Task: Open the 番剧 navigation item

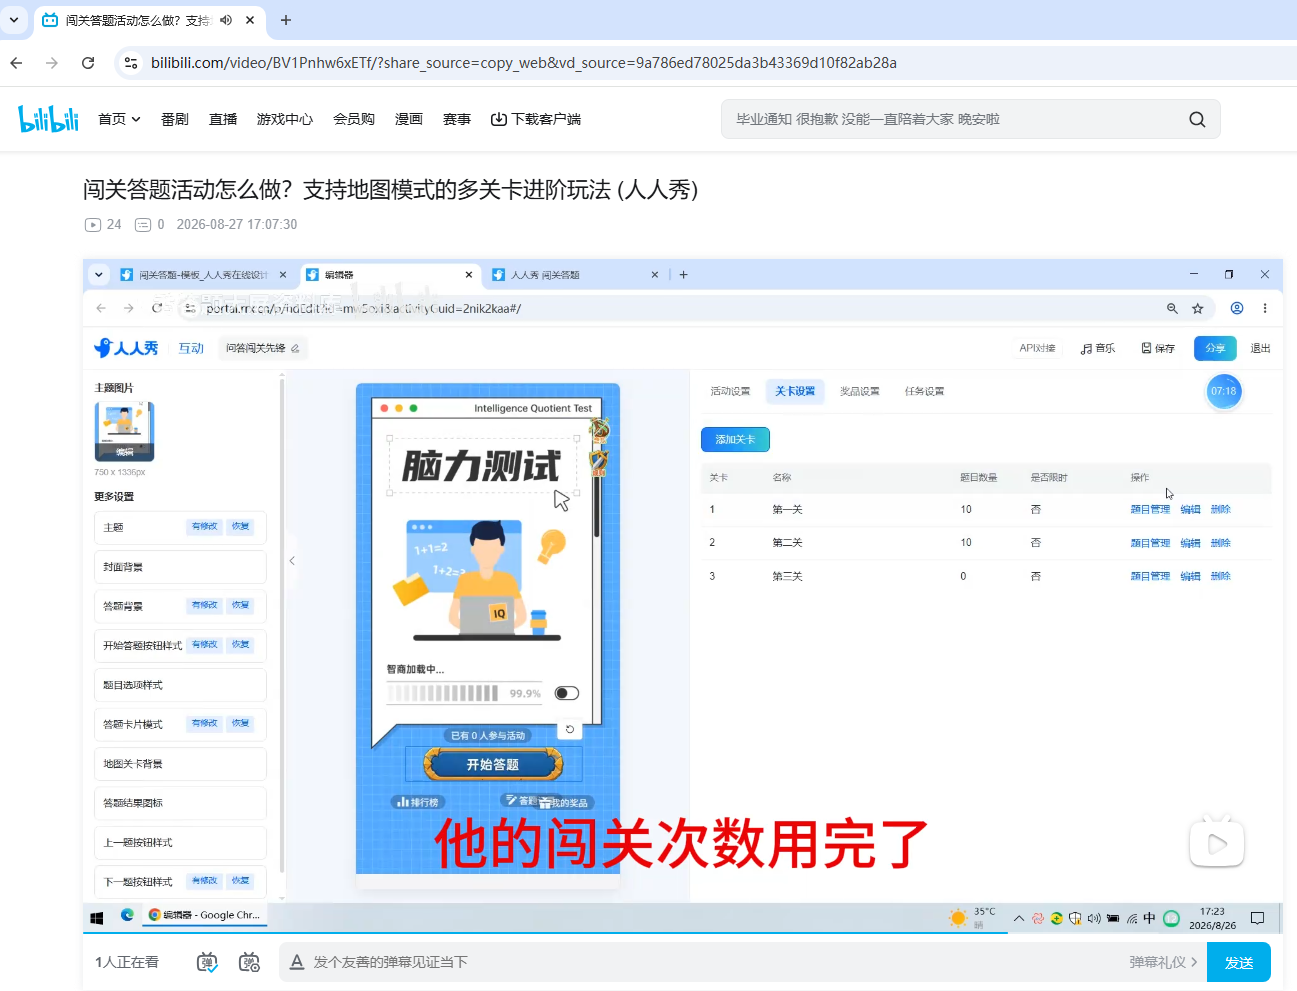Action: click(x=175, y=119)
